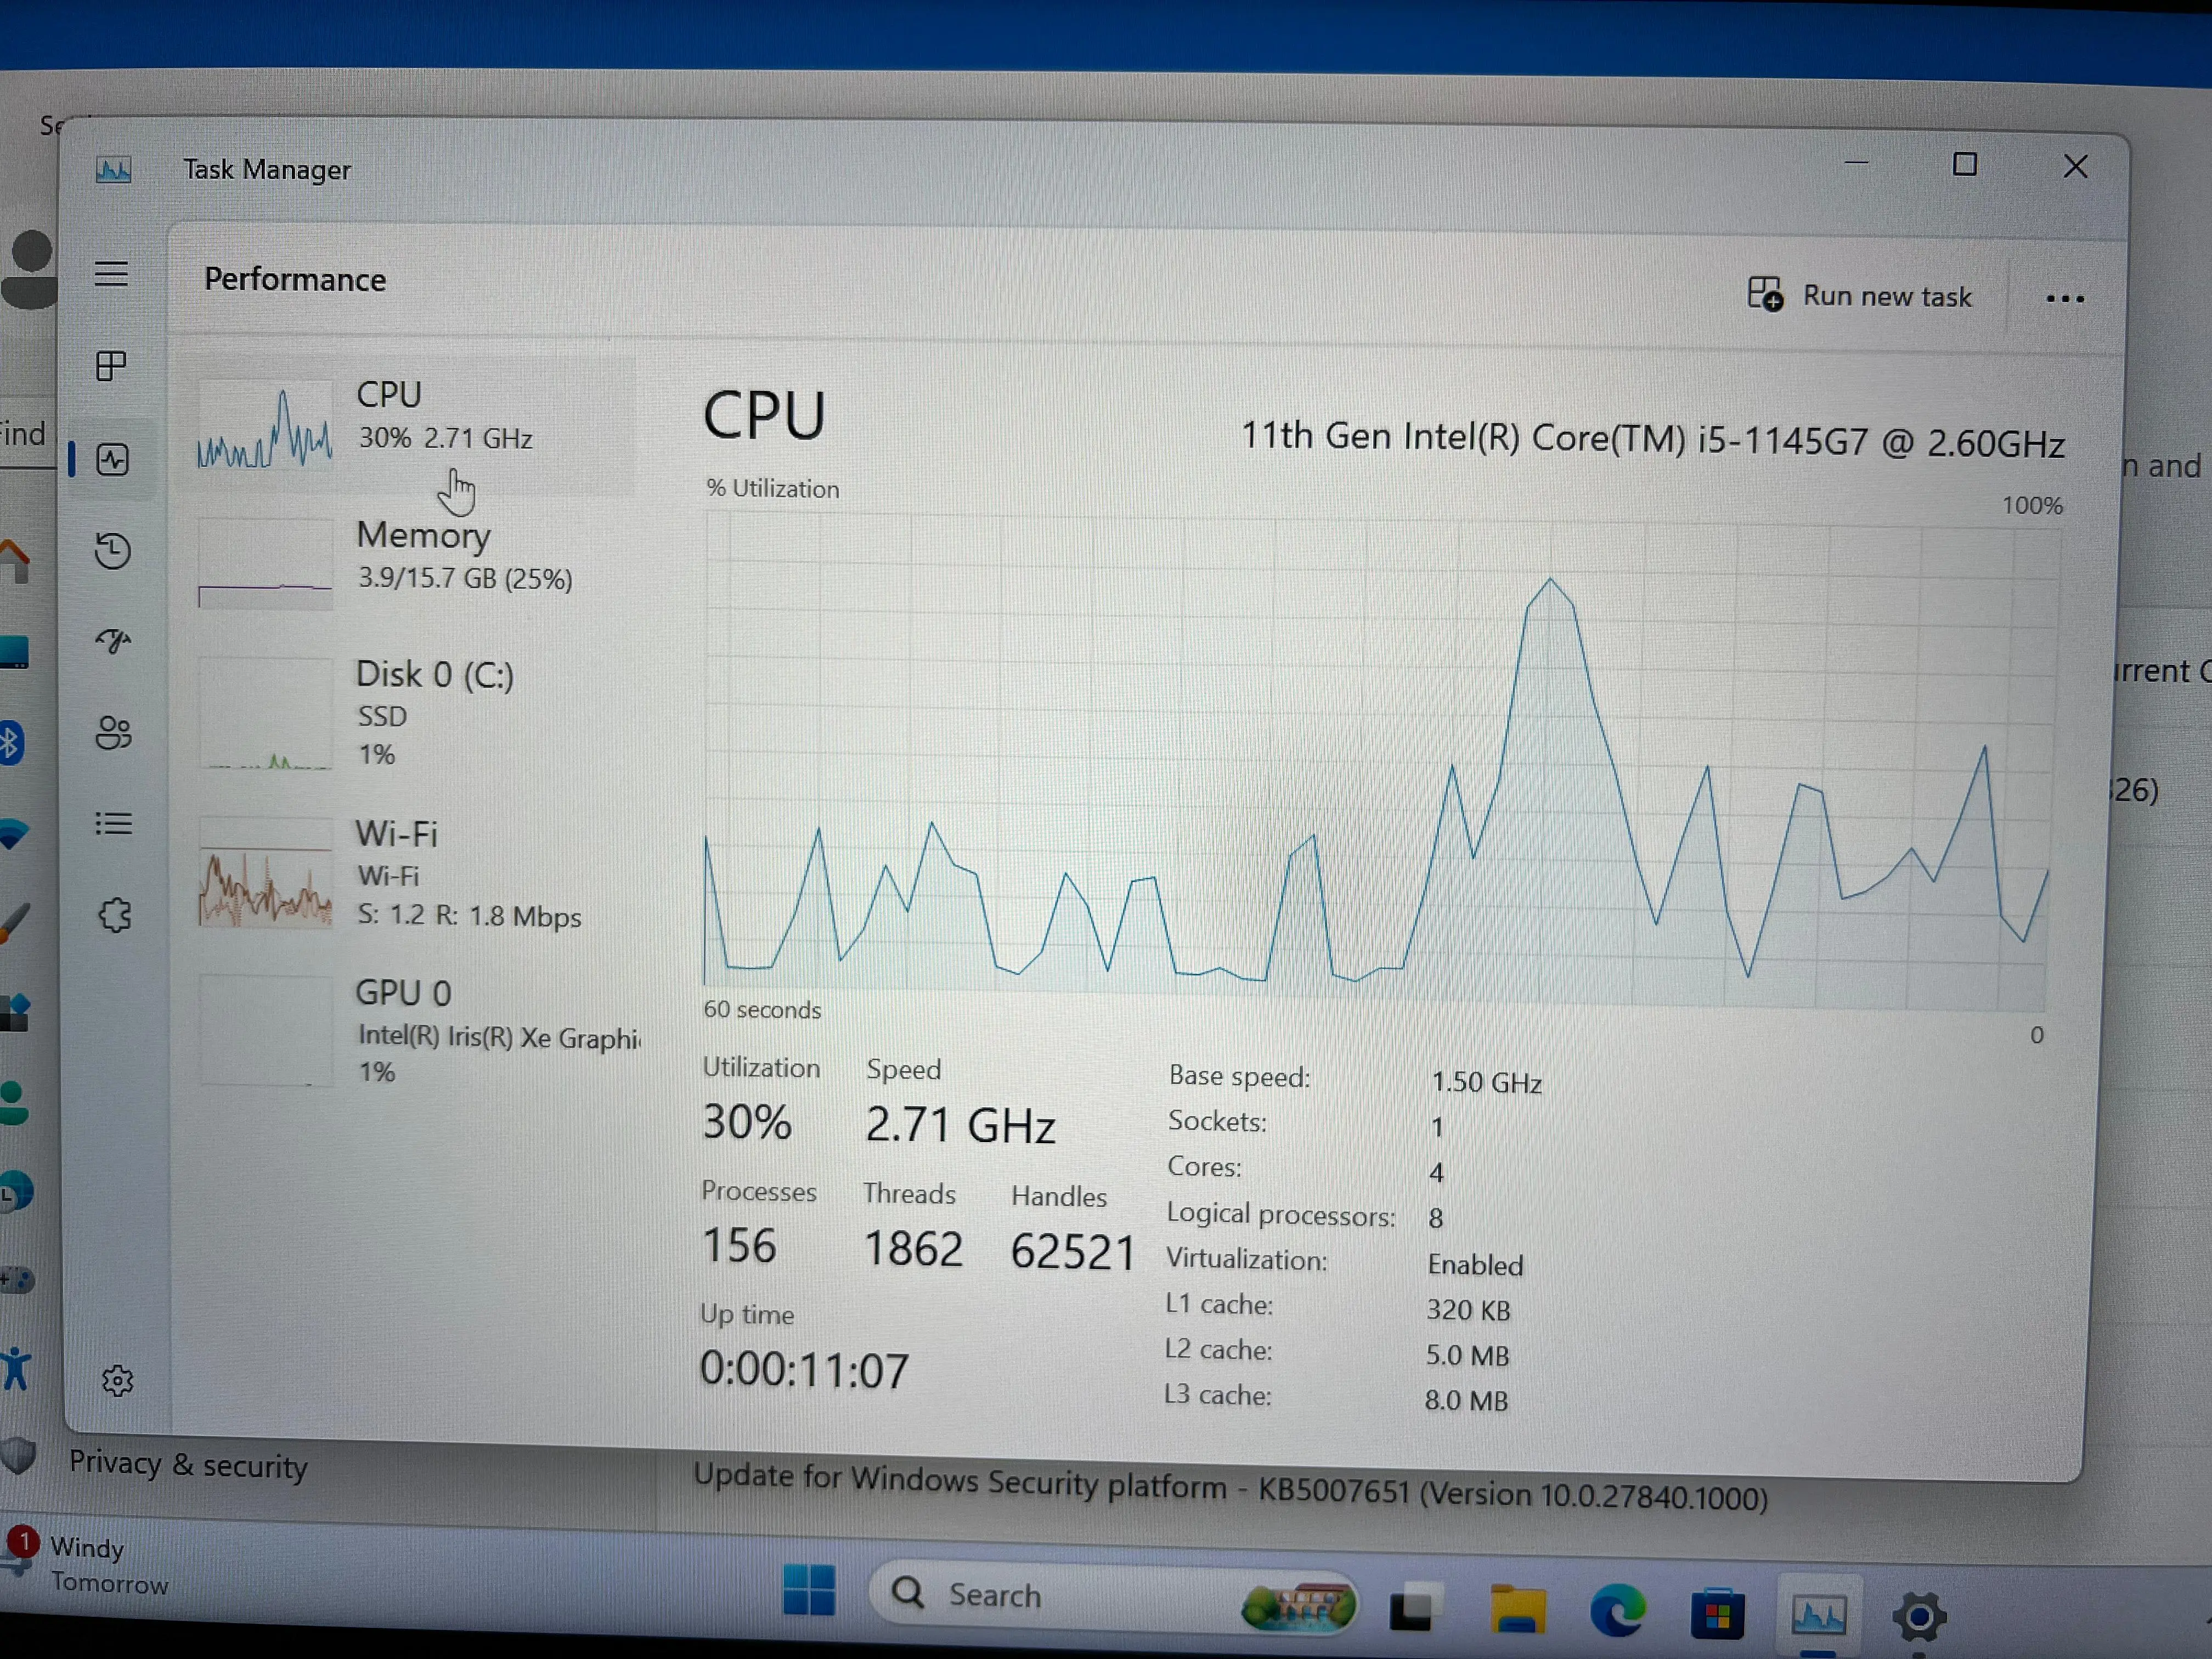The height and width of the screenshot is (1659, 2212).
Task: Open the three-dot more options menu
Action: click(x=2064, y=299)
